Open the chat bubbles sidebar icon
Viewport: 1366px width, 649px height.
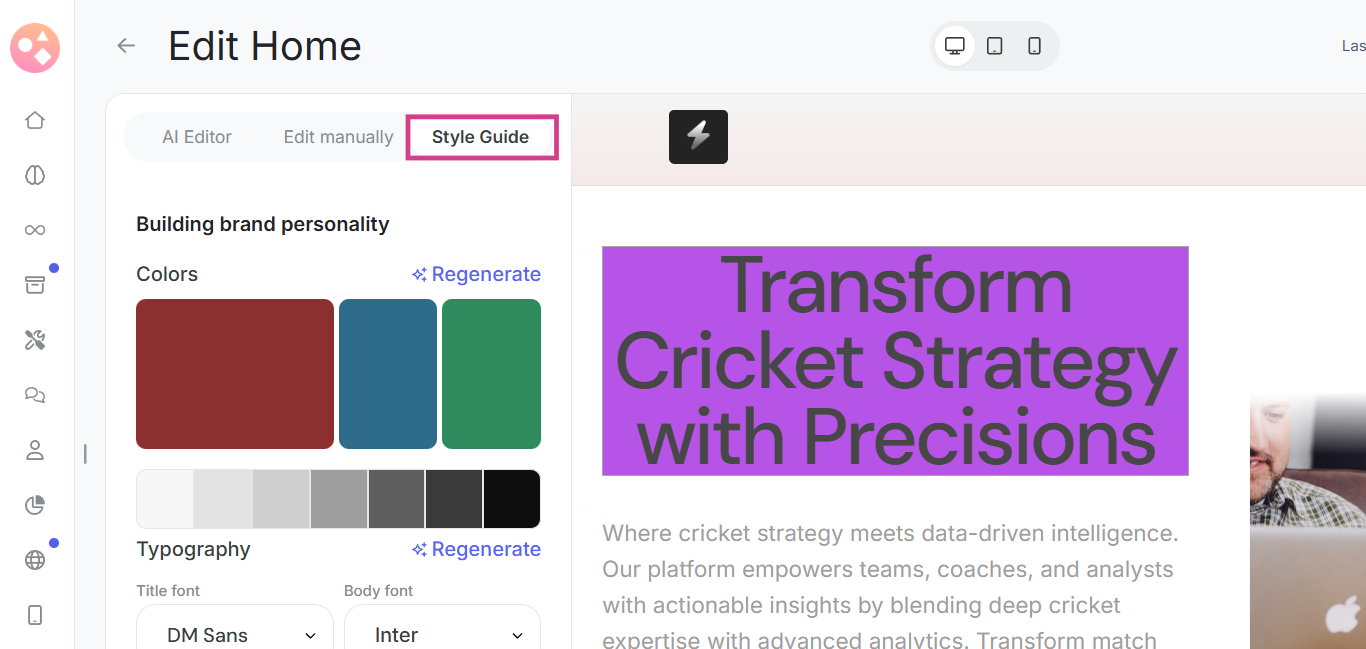35,395
